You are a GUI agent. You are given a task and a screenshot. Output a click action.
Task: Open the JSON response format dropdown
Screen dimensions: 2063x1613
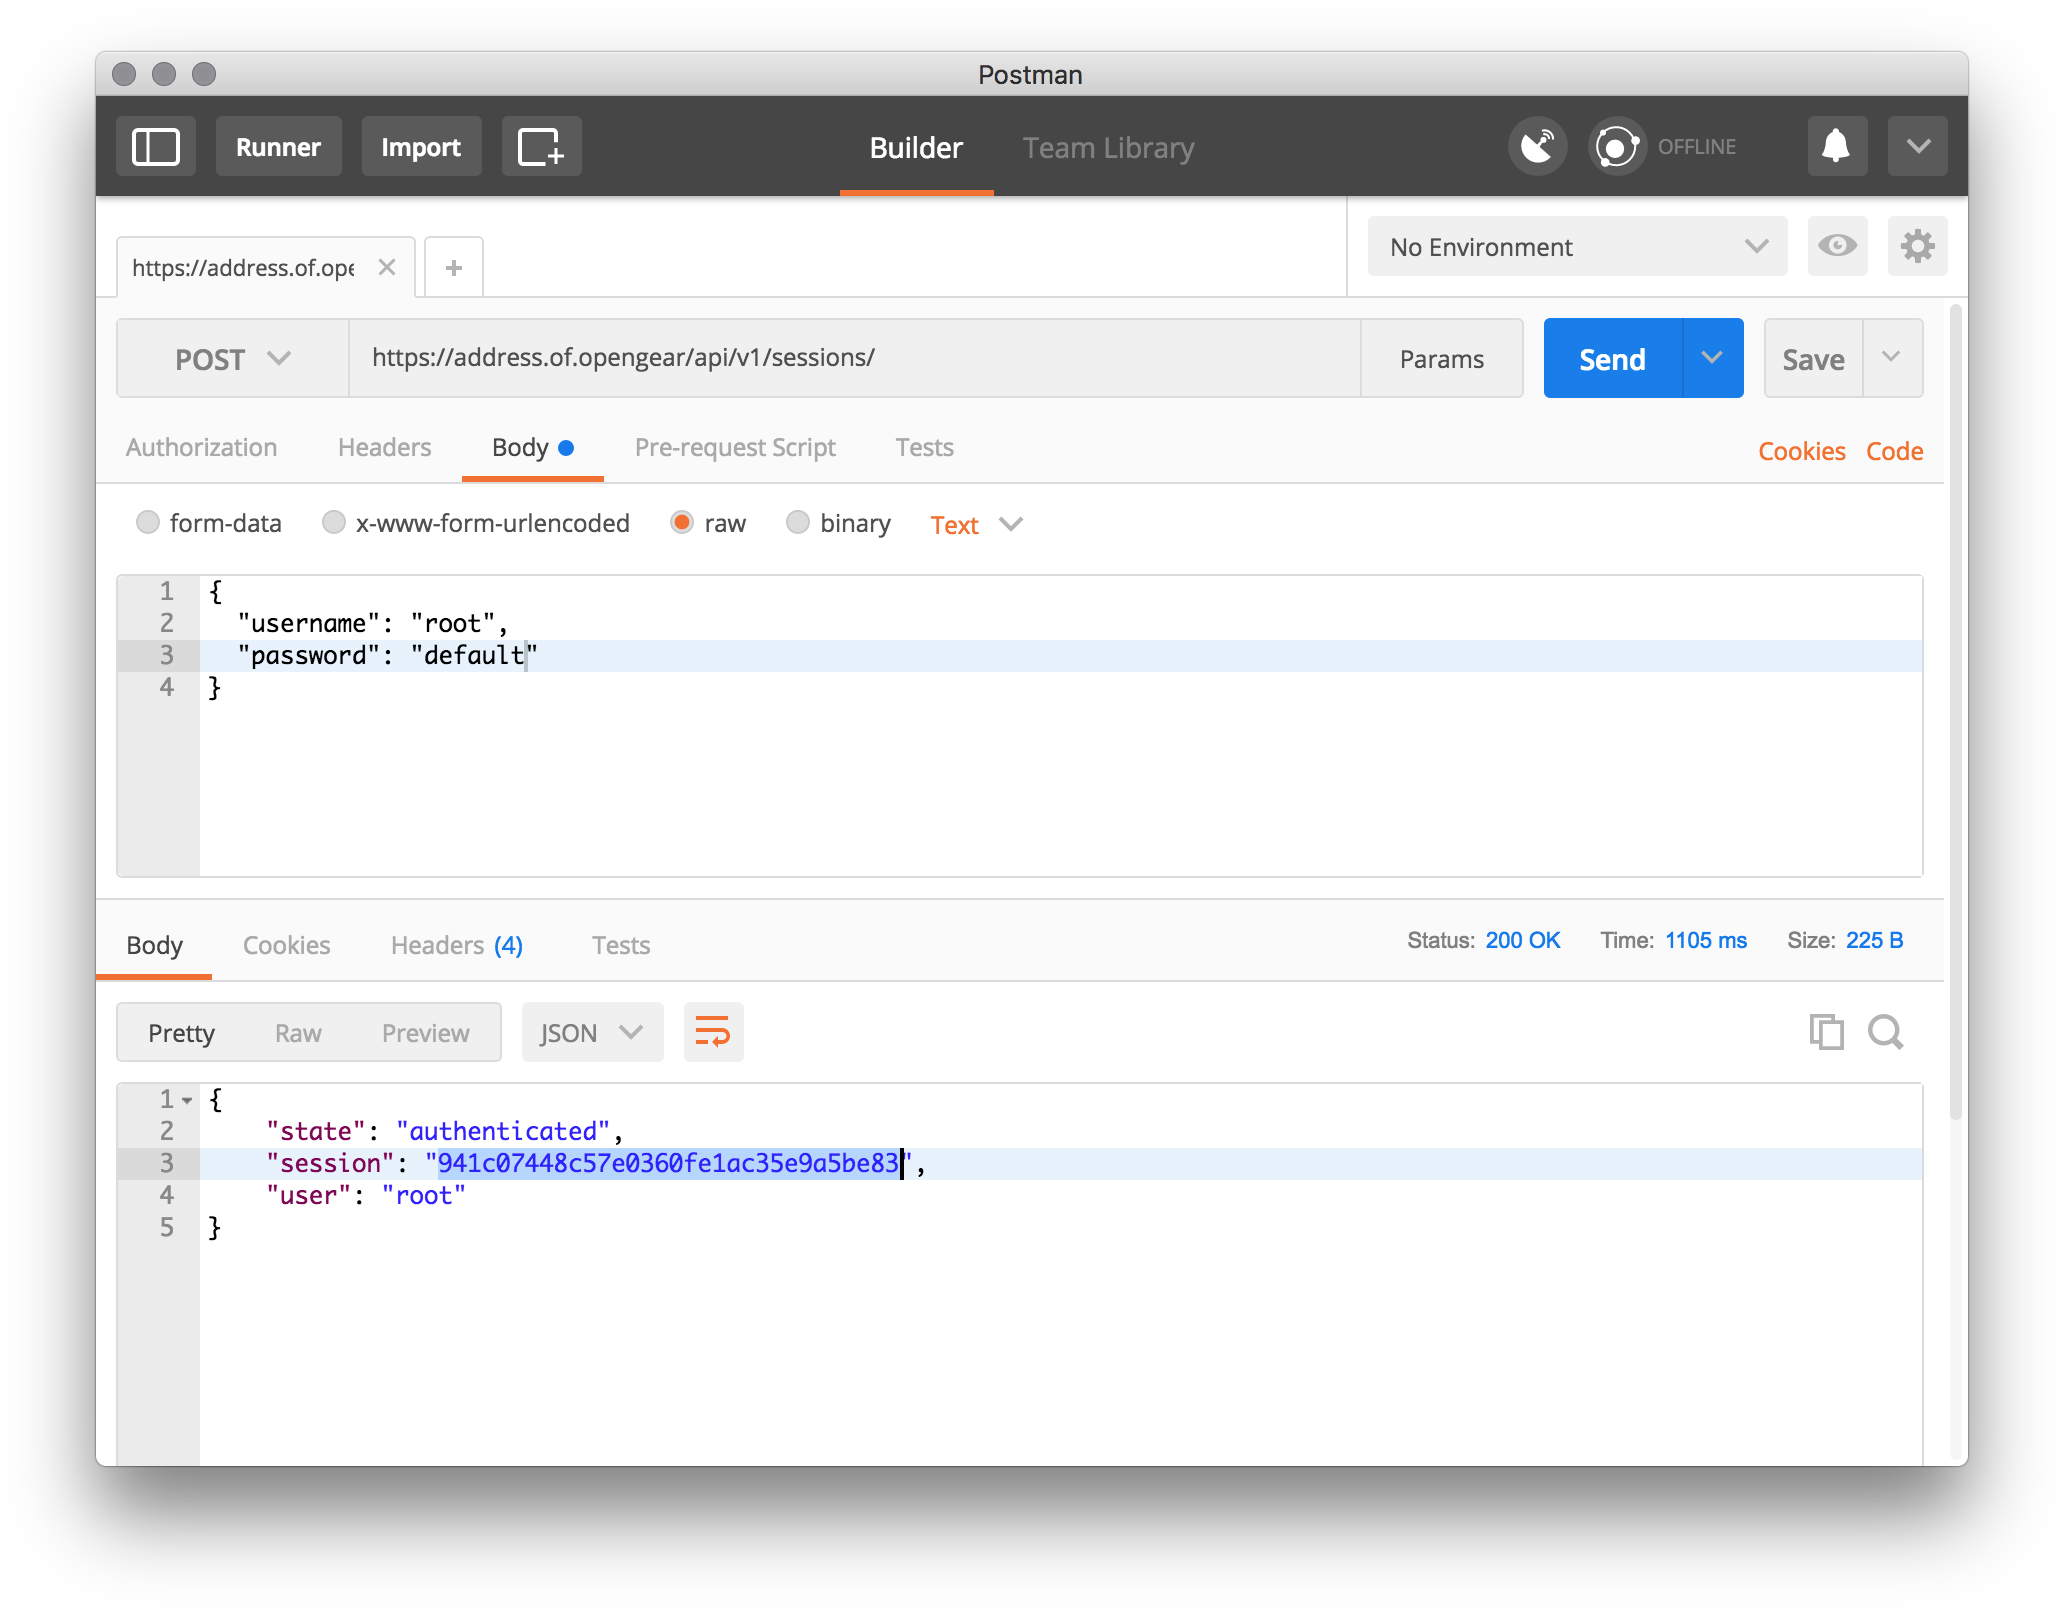(592, 1032)
